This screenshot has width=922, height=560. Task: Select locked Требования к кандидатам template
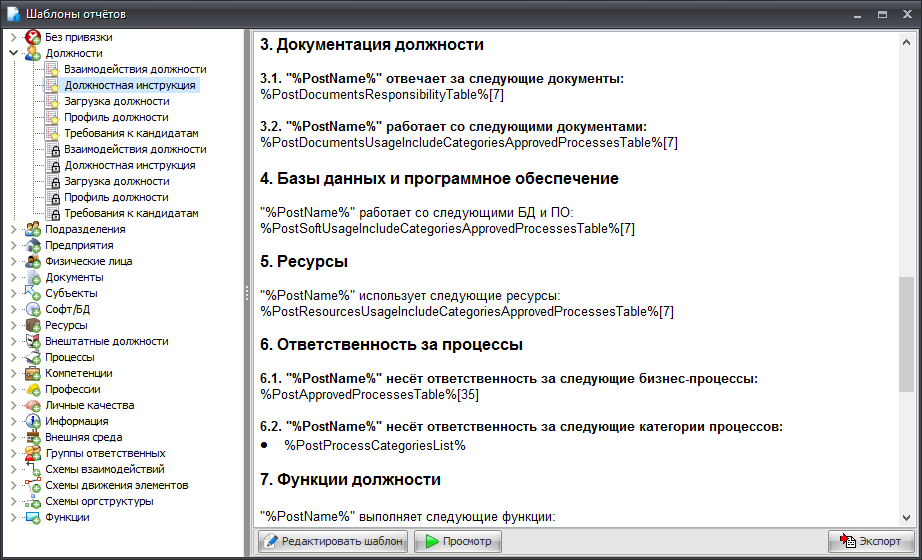coord(131,213)
